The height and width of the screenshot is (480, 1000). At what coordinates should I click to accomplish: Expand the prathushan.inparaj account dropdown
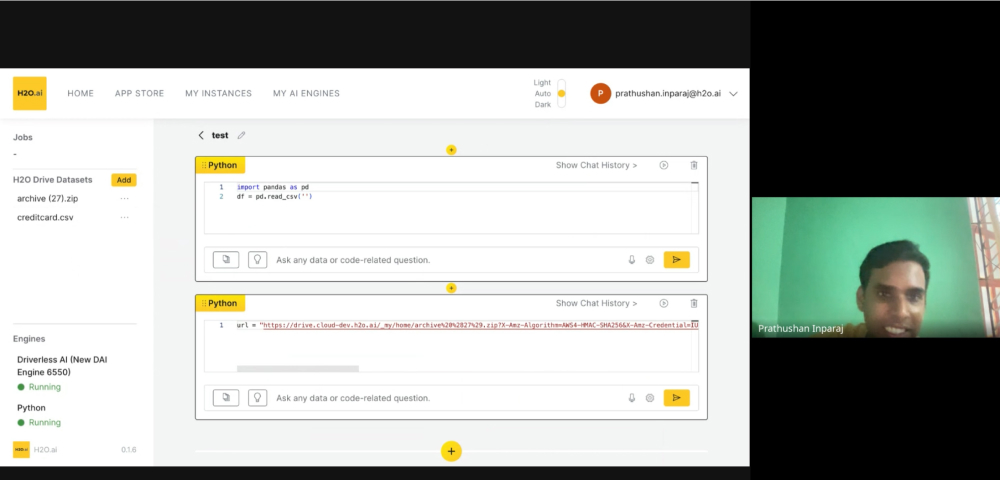click(733, 93)
